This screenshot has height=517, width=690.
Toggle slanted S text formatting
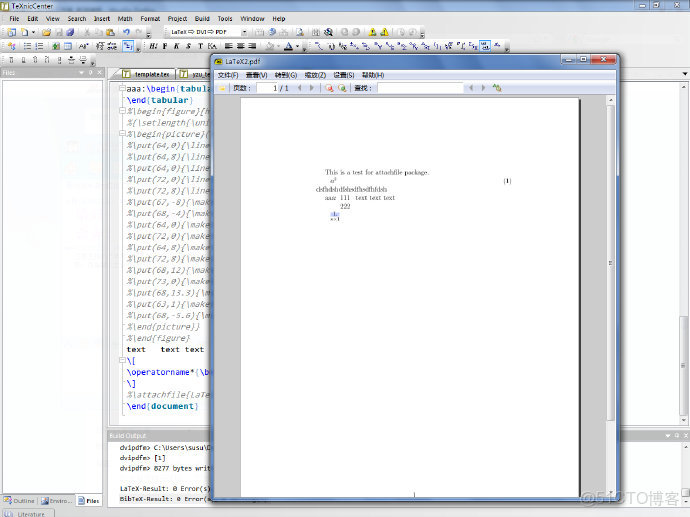(188, 46)
